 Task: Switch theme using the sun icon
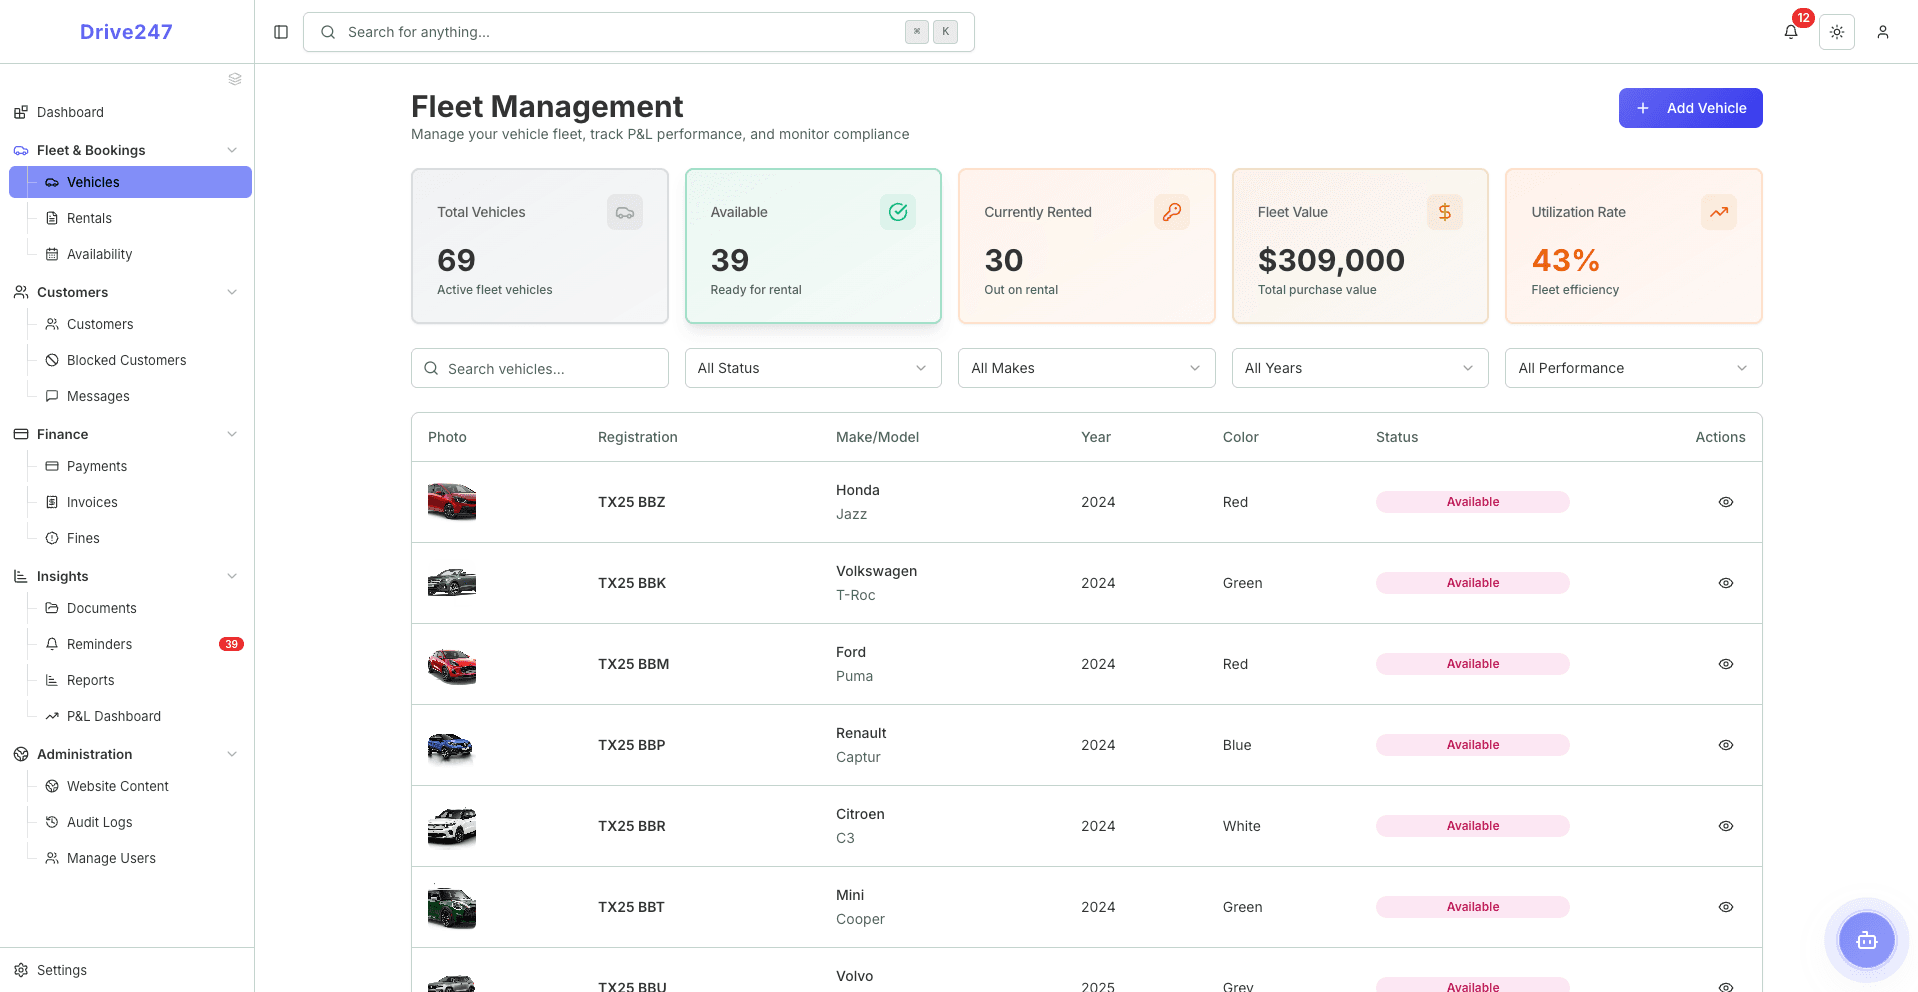(x=1837, y=31)
